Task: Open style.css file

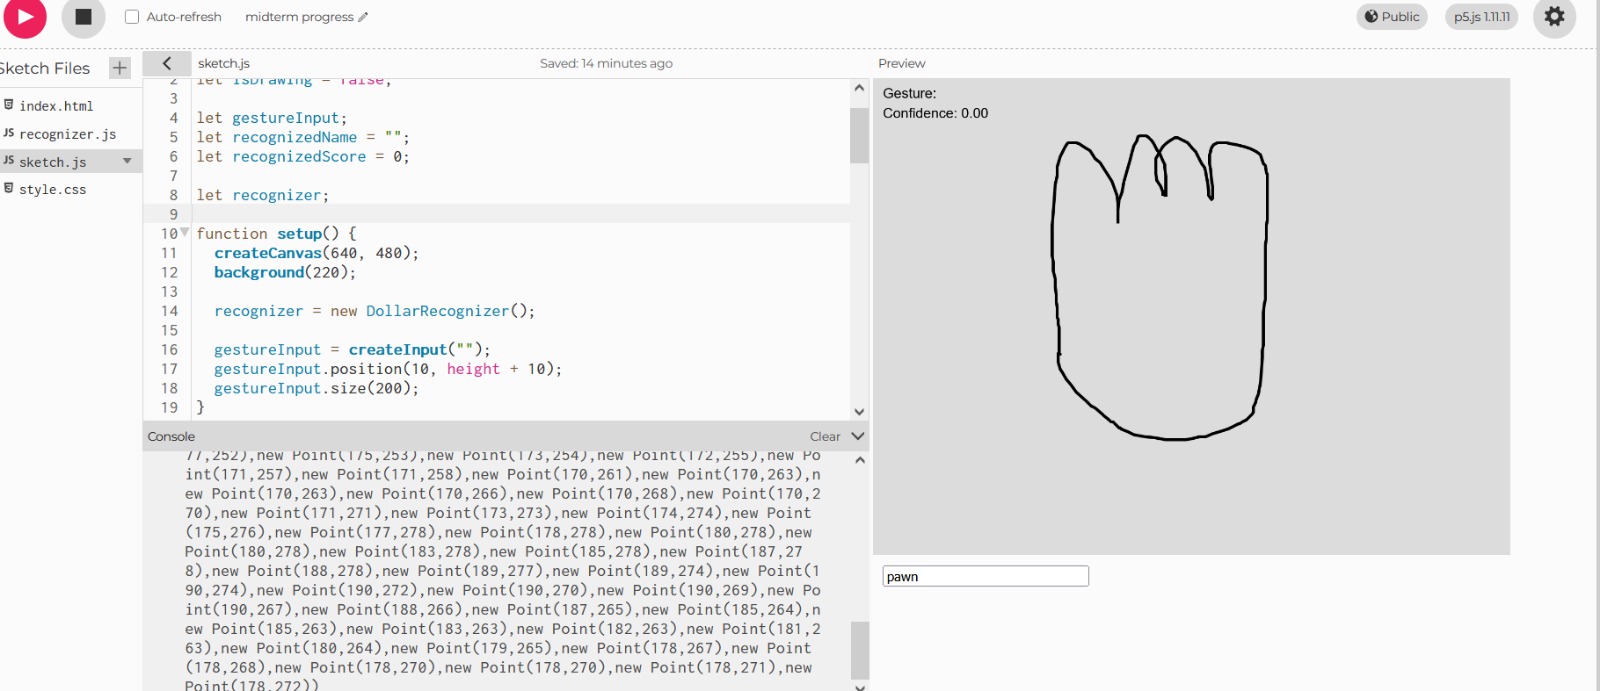Action: coord(52,189)
